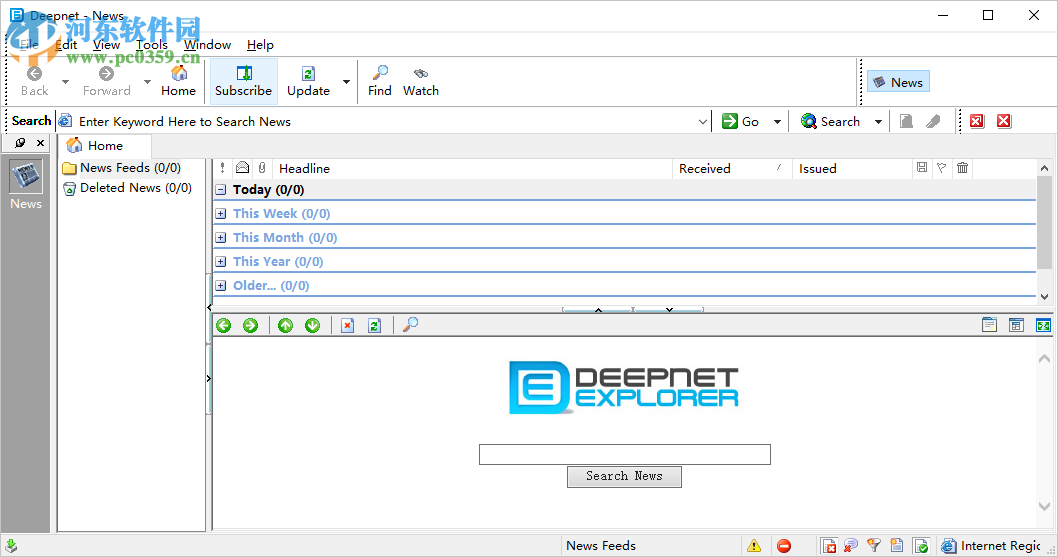This screenshot has width=1058, height=557.
Task: Click the preview pane magnifier find icon
Action: click(410, 325)
